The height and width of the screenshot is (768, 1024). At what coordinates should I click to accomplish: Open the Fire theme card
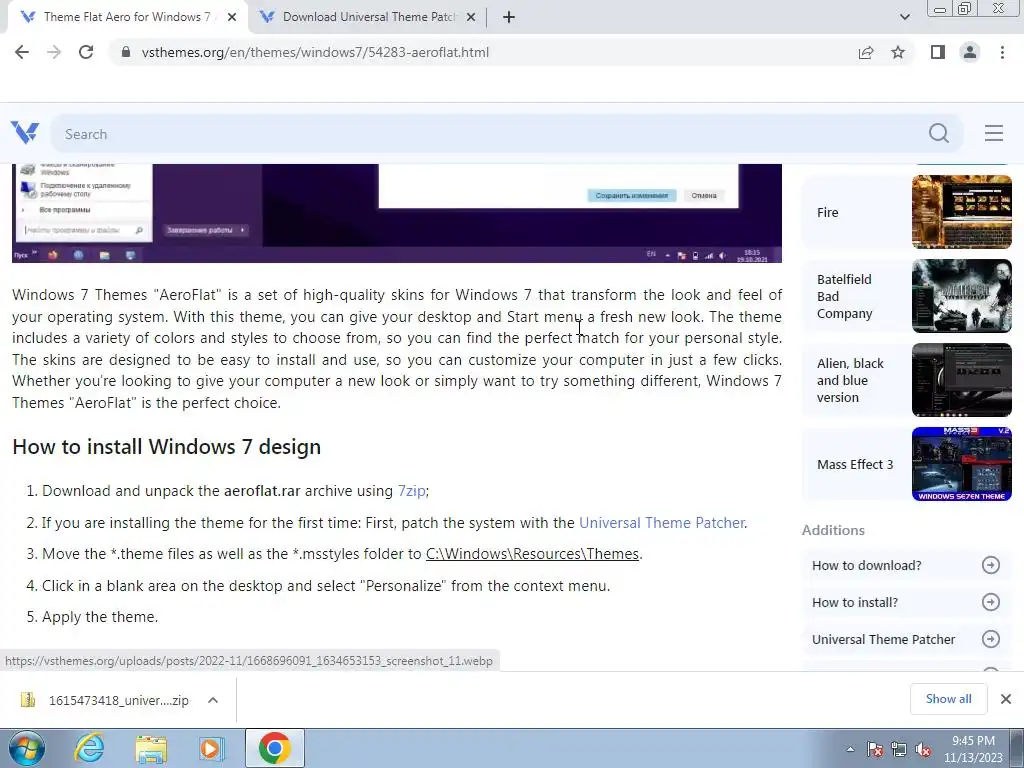[x=906, y=212]
